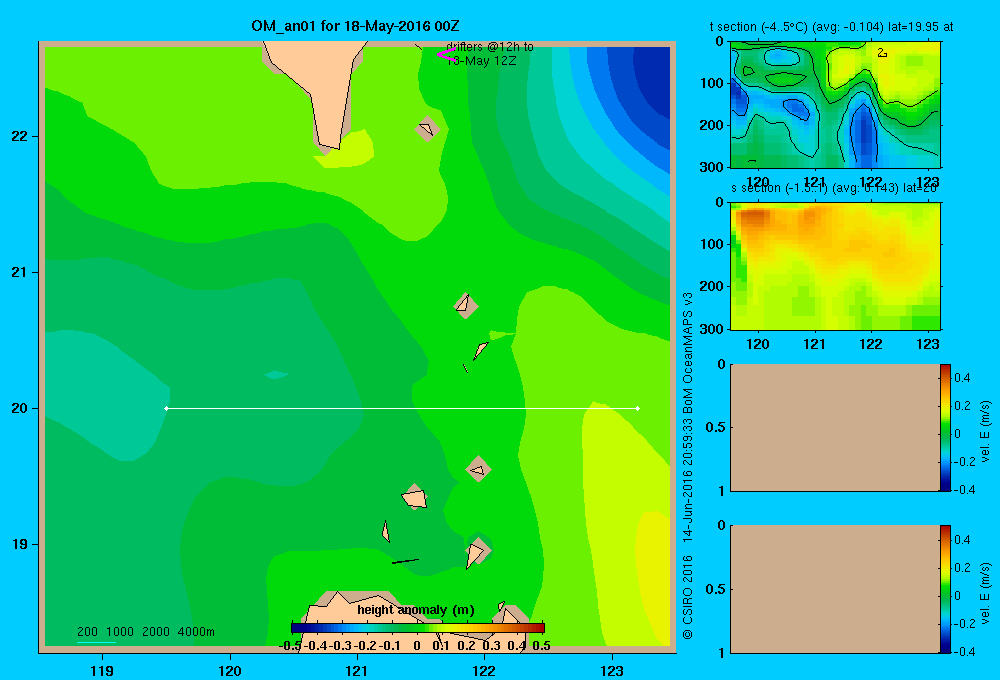1000x680 pixels.
Task: Click longitude tick 121 under s section plot
Action: pyautogui.click(x=814, y=344)
